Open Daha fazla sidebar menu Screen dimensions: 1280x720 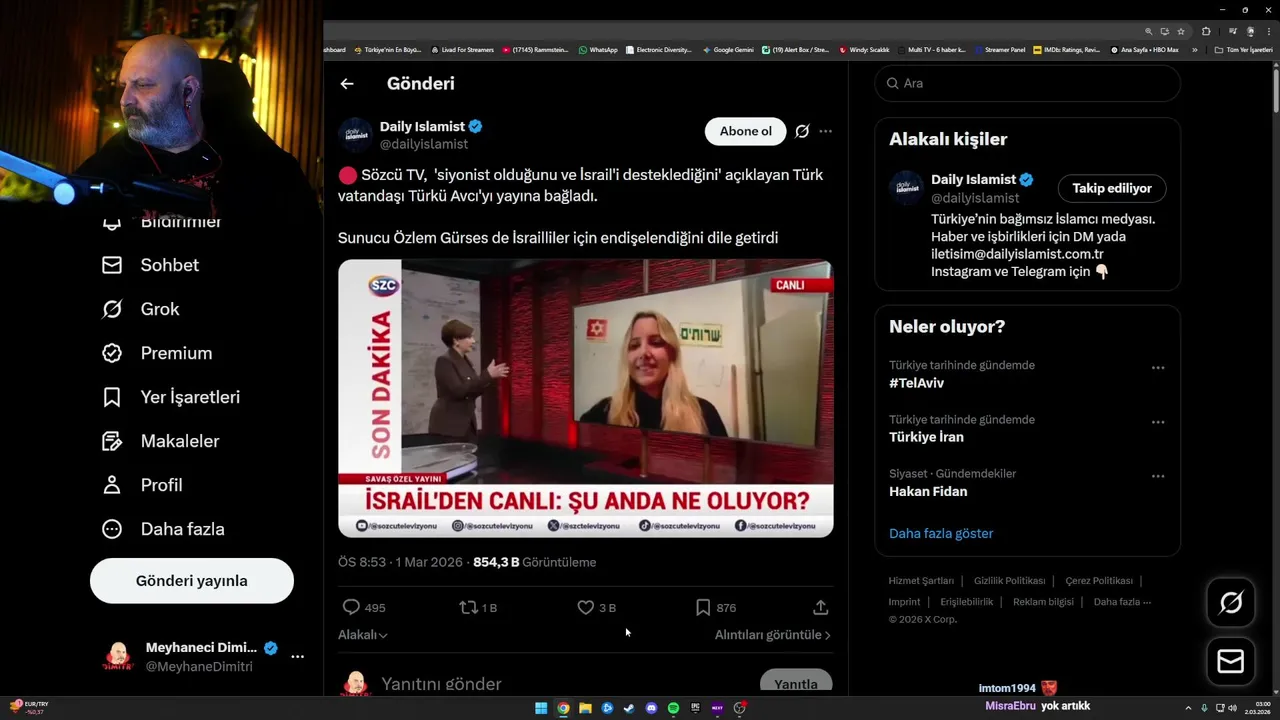[x=163, y=529]
